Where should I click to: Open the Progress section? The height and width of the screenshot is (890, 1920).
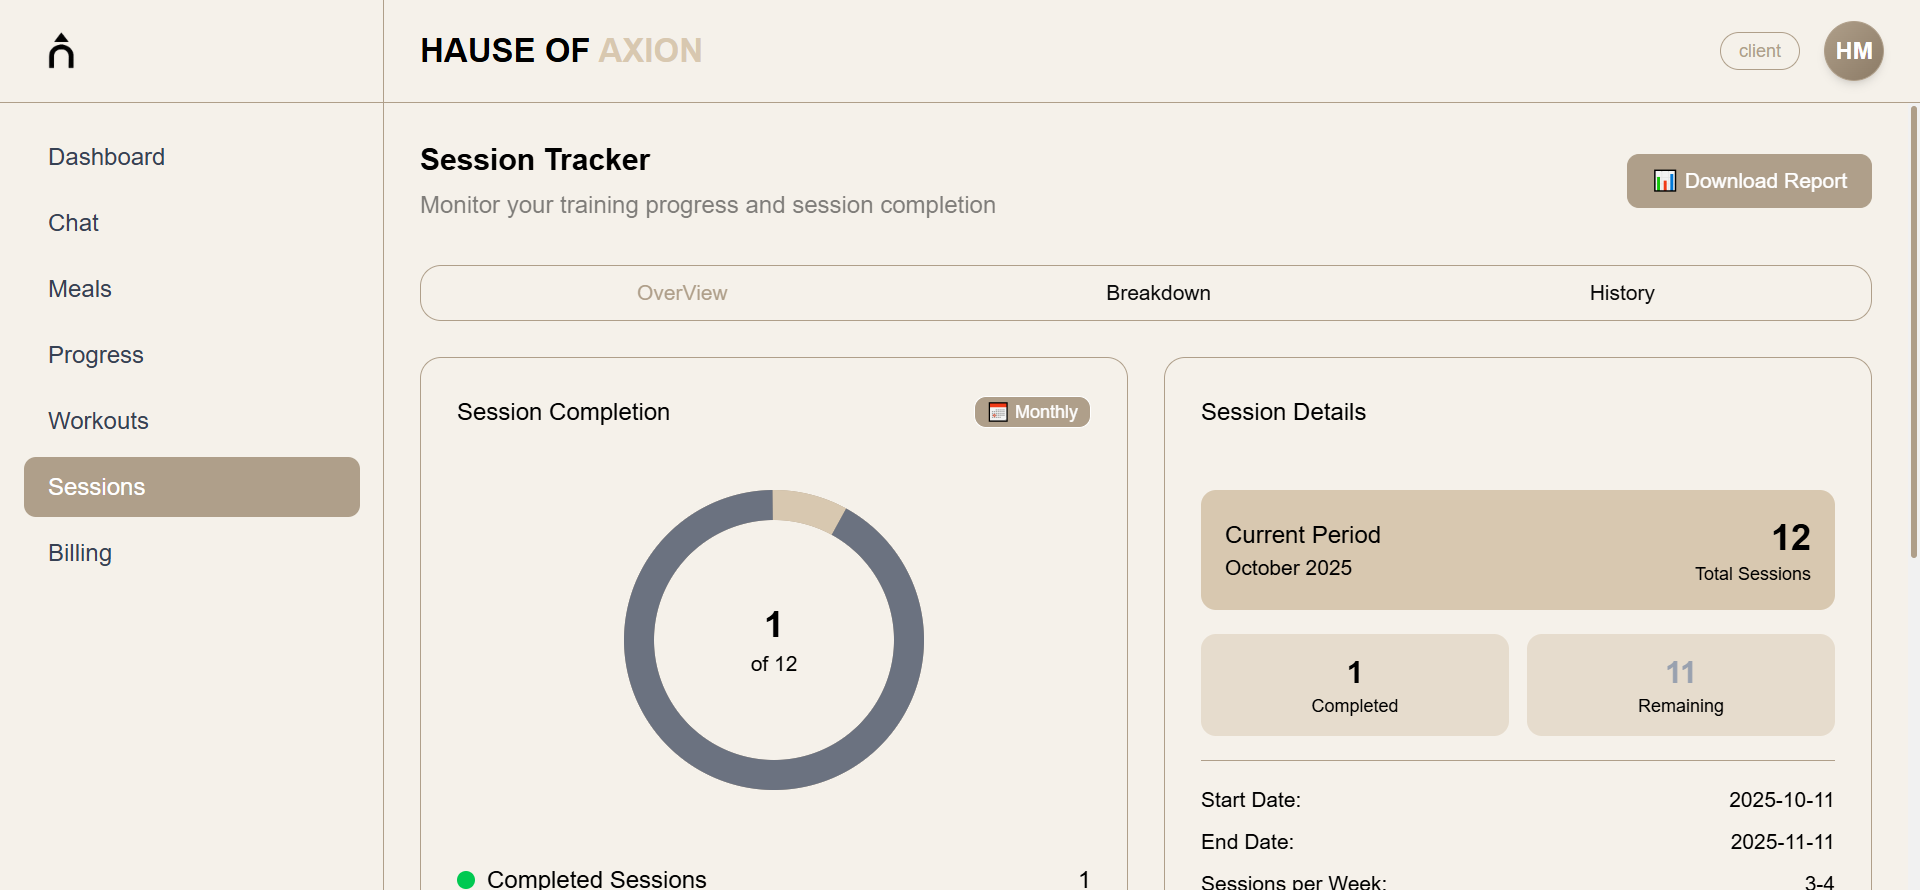tap(96, 355)
